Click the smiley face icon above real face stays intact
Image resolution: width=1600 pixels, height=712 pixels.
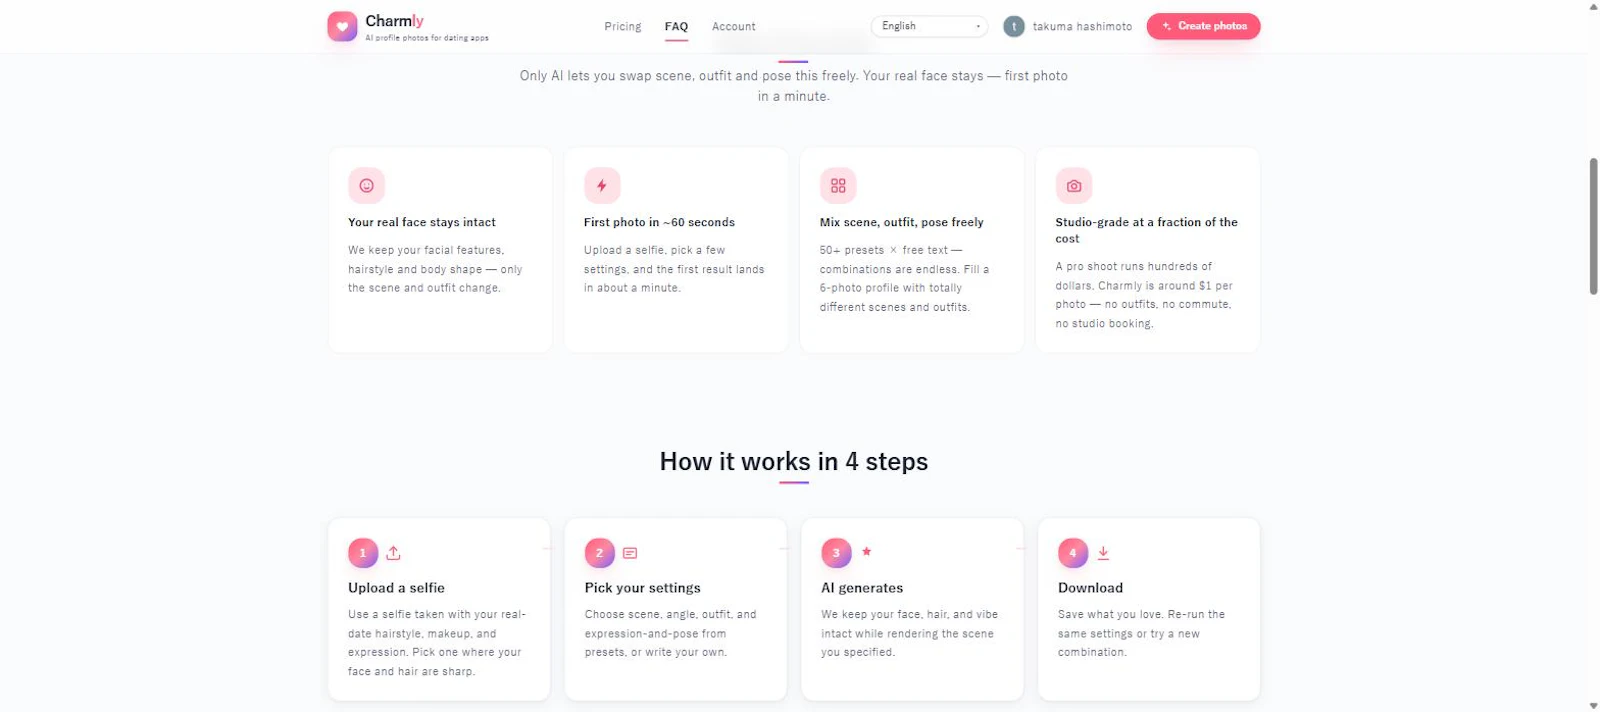click(366, 185)
